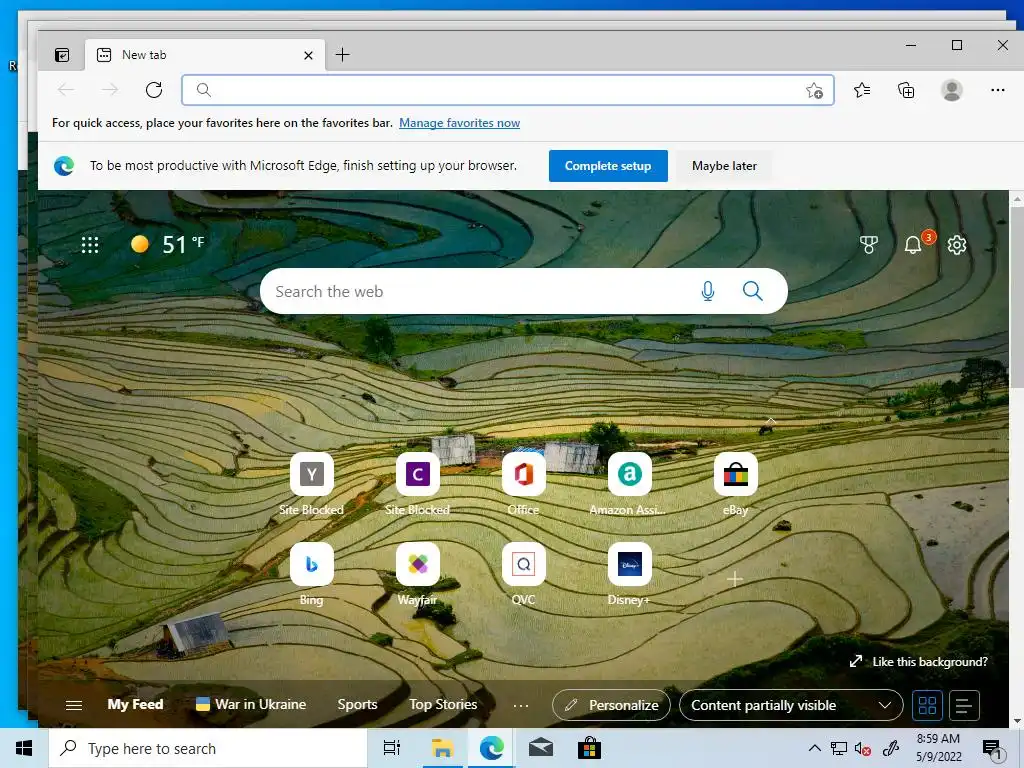Open the Wayfair quick link
This screenshot has height=768, width=1024.
tap(417, 573)
